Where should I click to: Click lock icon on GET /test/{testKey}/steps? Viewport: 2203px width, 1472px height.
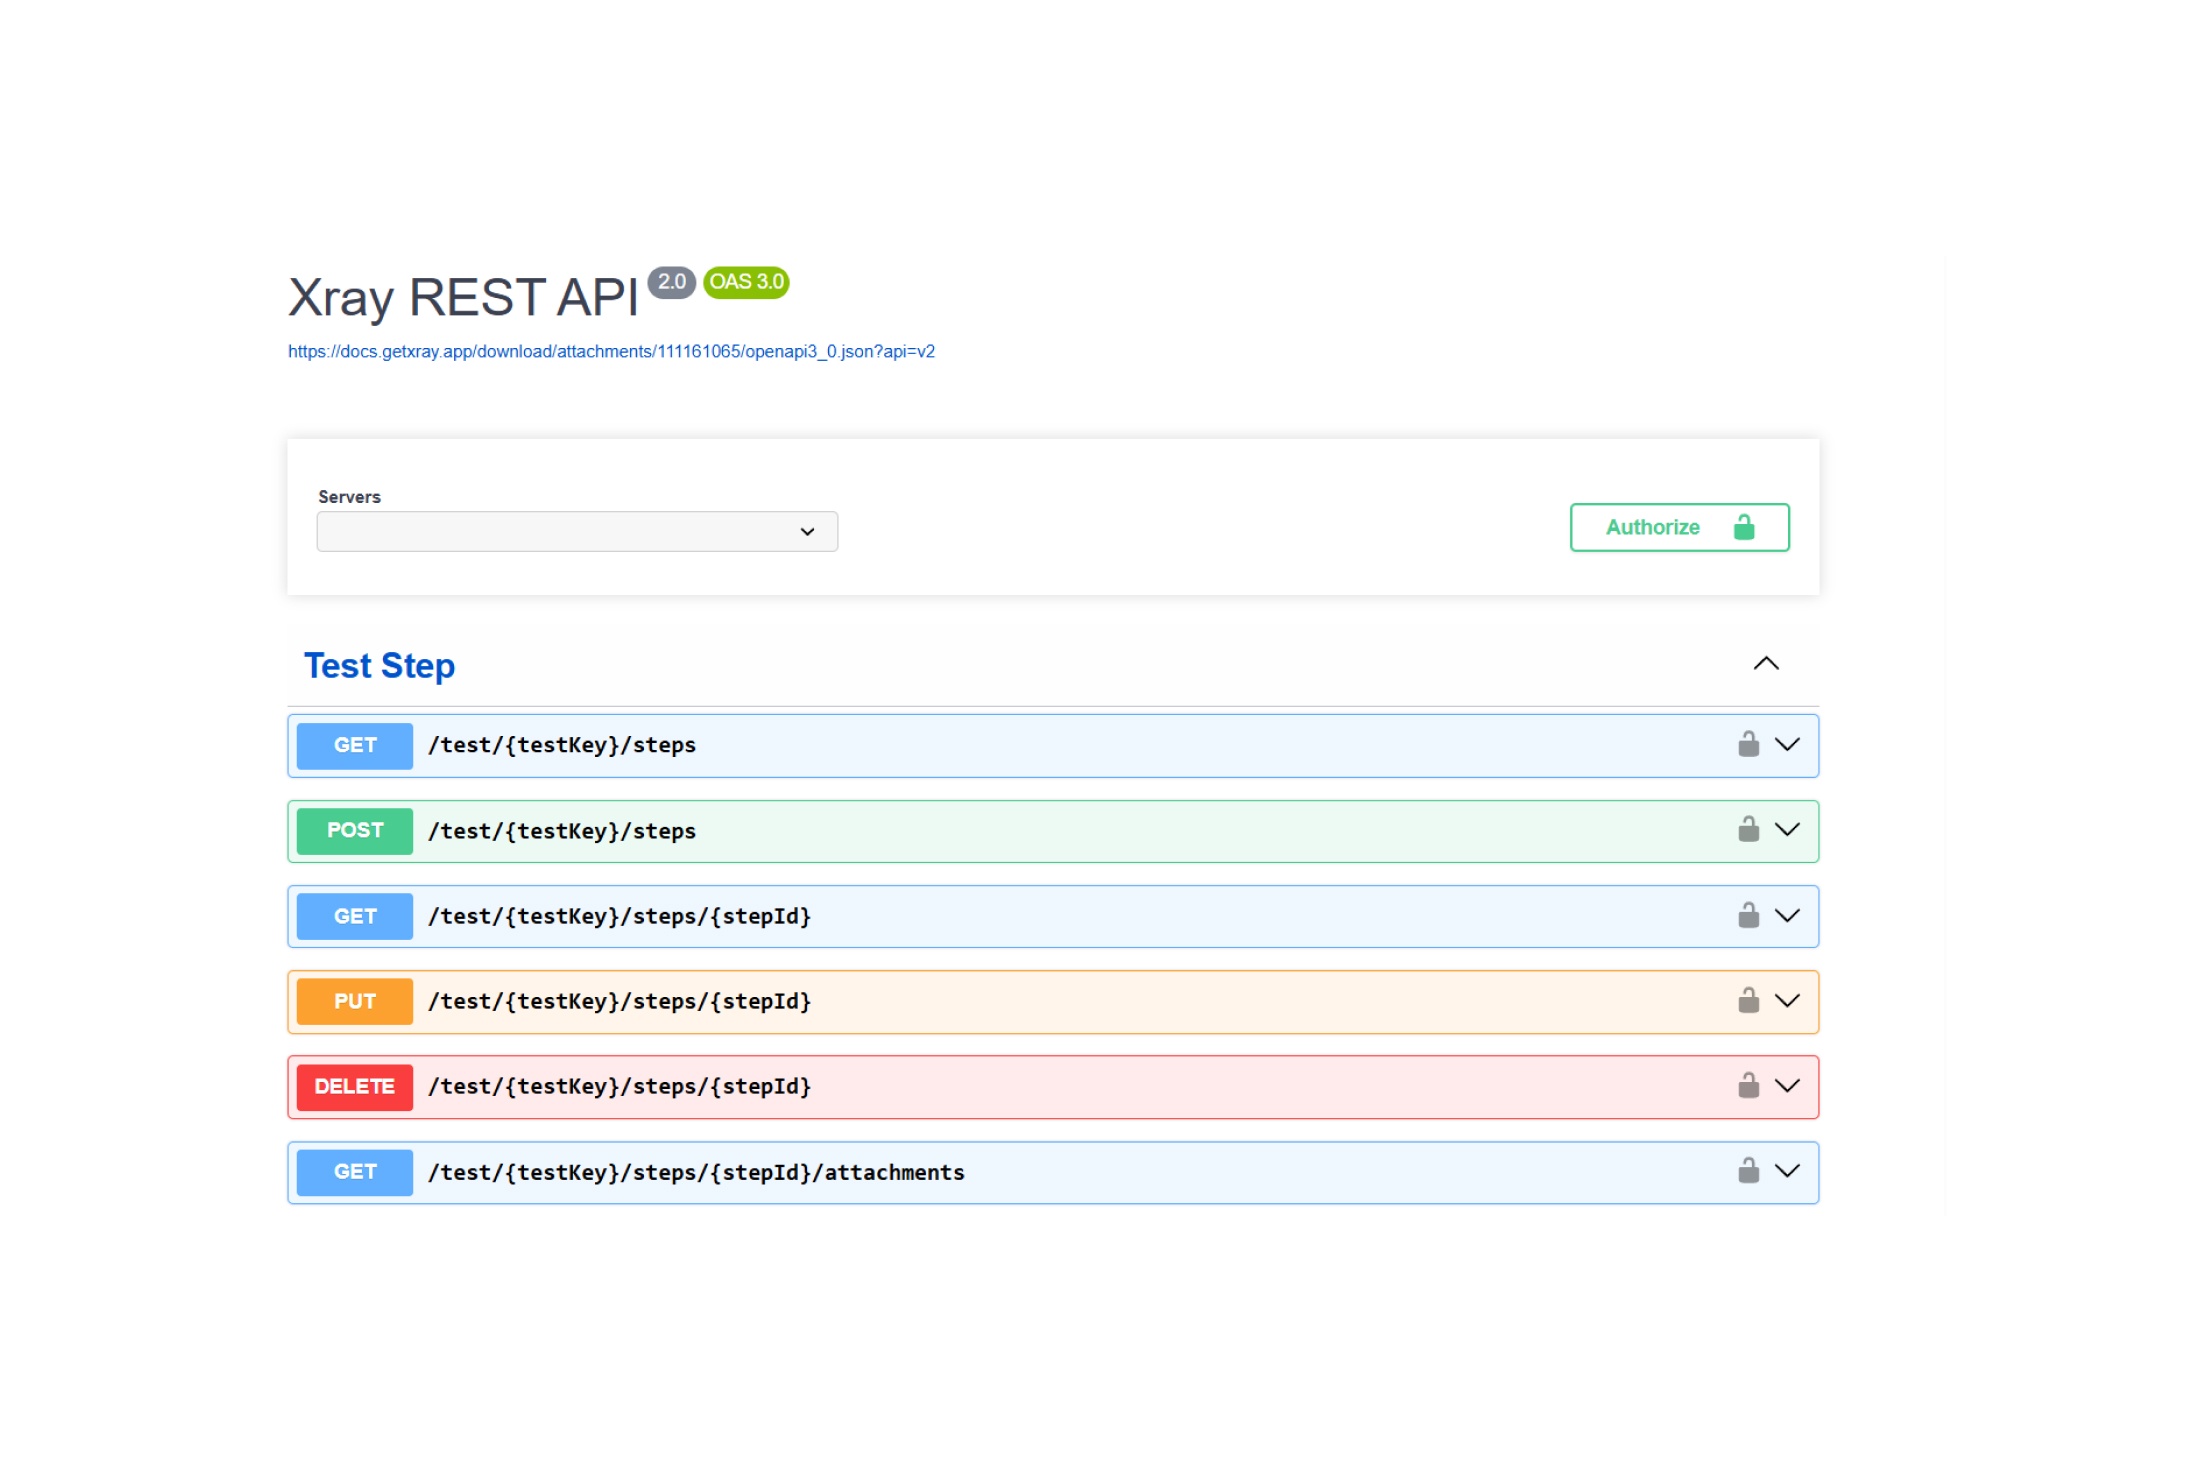tap(1748, 744)
